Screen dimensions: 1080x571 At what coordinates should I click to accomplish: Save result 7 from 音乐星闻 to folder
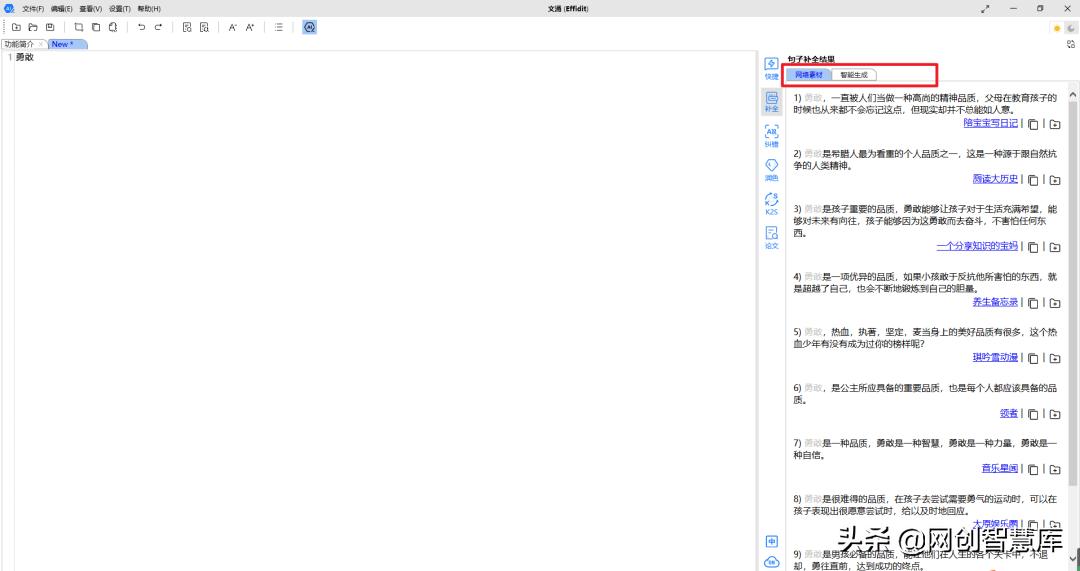[x=1055, y=470]
